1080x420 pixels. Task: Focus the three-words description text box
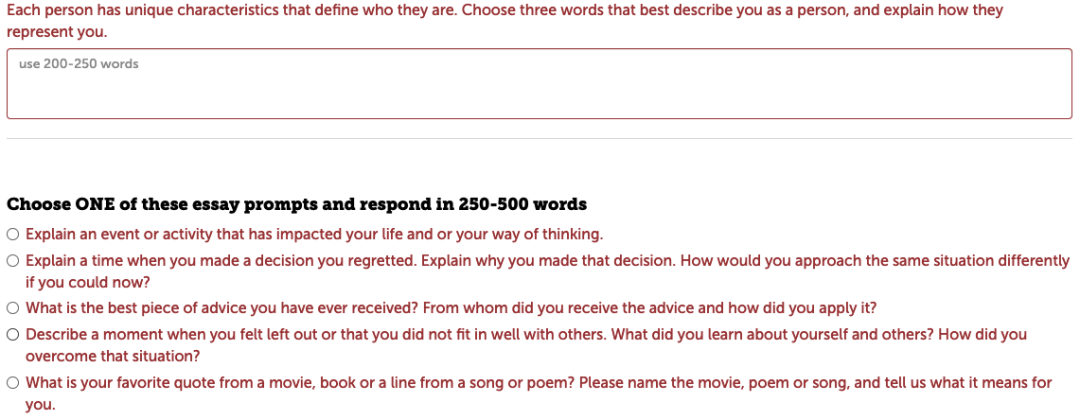(x=539, y=83)
